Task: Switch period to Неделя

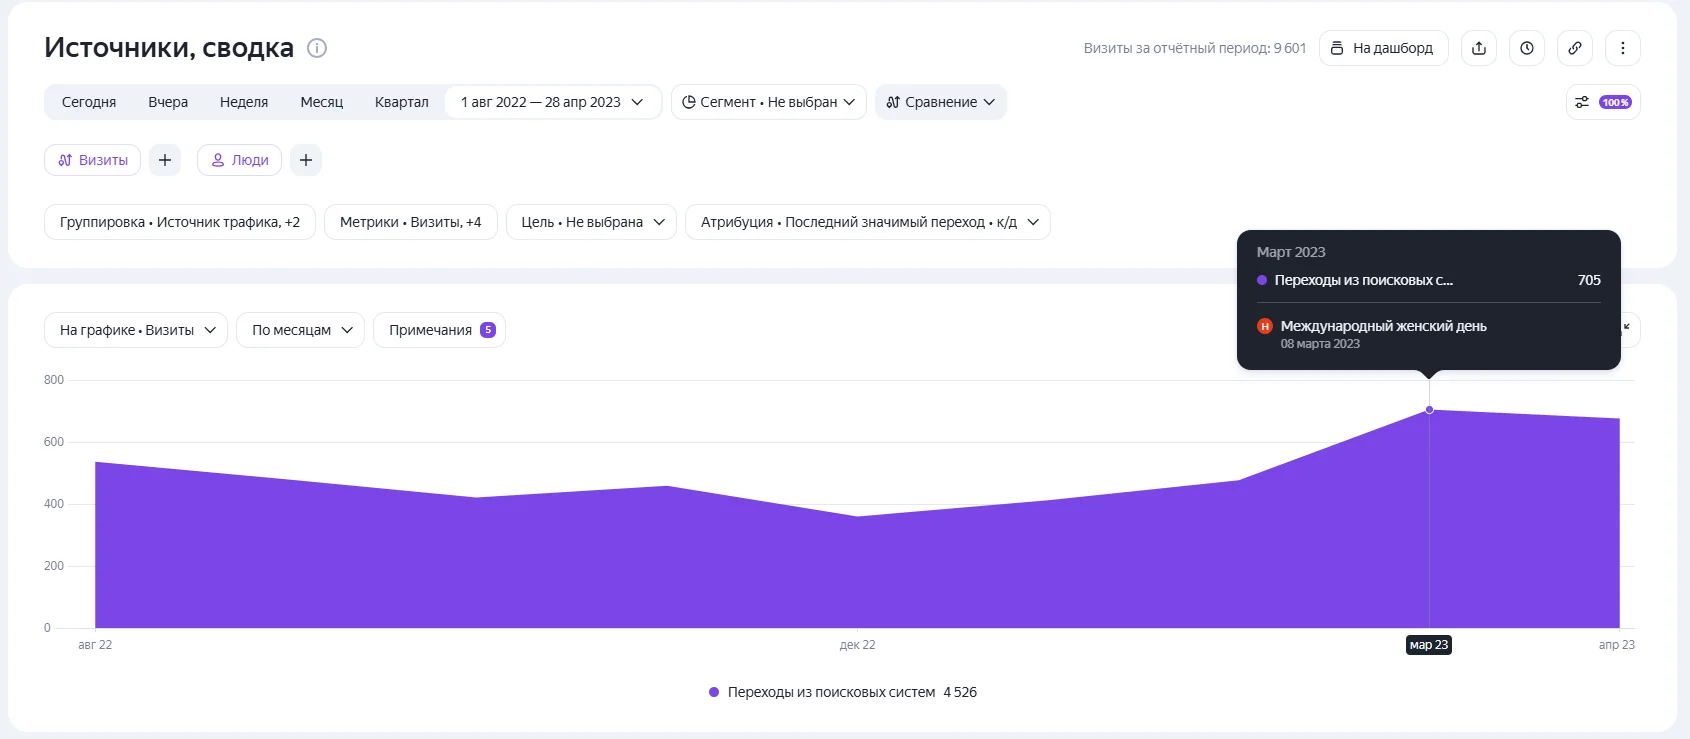Action: (x=244, y=102)
